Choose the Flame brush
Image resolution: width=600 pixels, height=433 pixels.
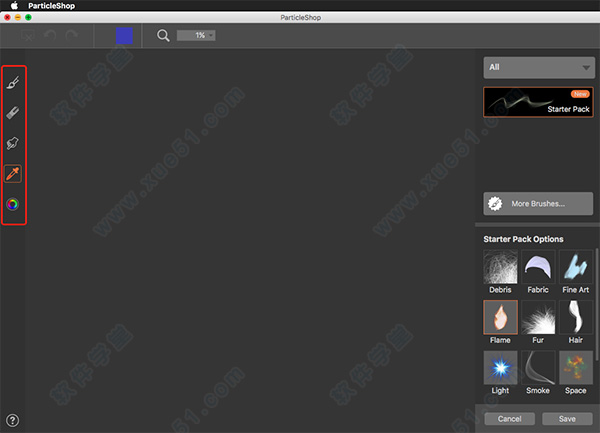pos(500,322)
